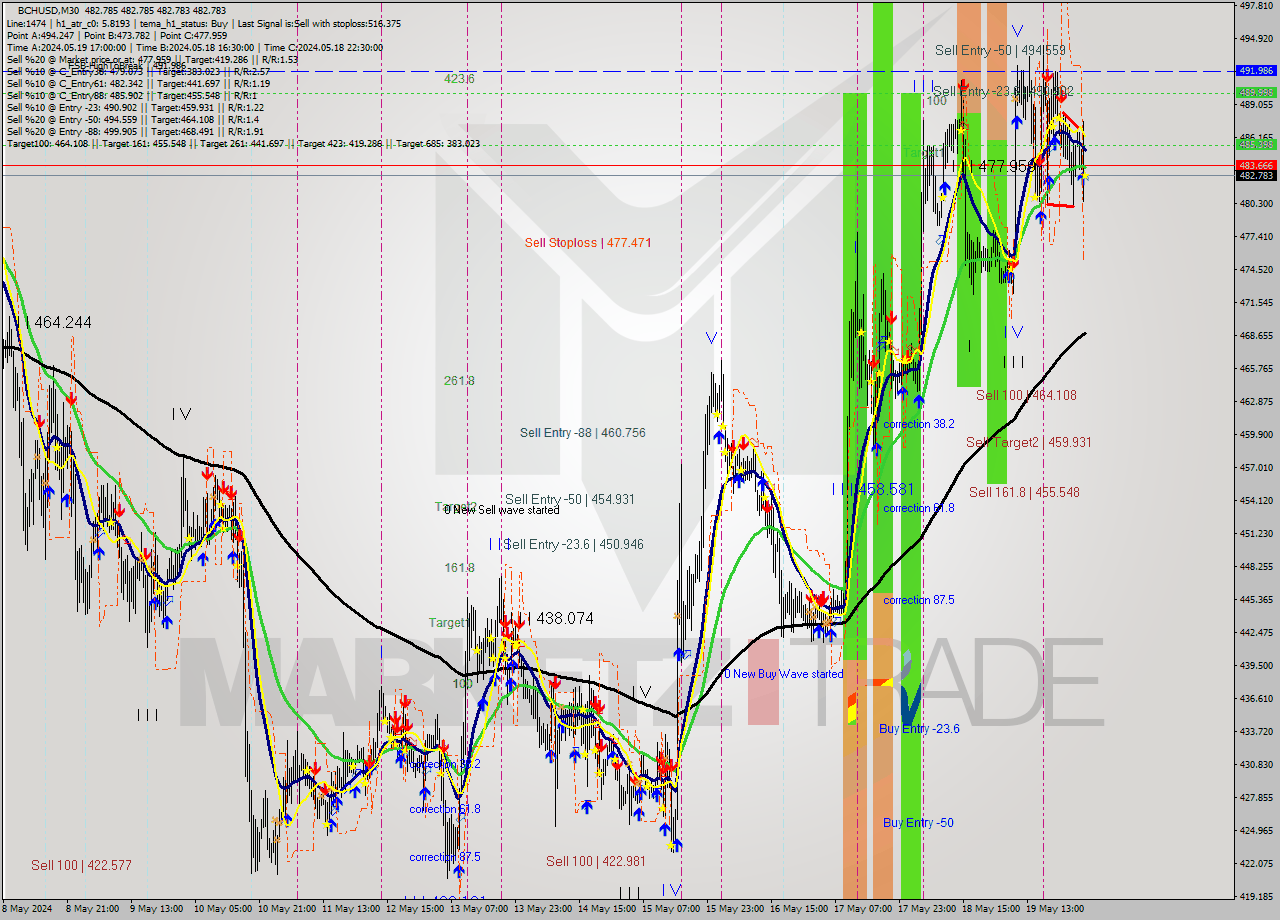The width and height of the screenshot is (1280, 920).
Task: Click the 468.655 price axis value
Action: (1256, 336)
